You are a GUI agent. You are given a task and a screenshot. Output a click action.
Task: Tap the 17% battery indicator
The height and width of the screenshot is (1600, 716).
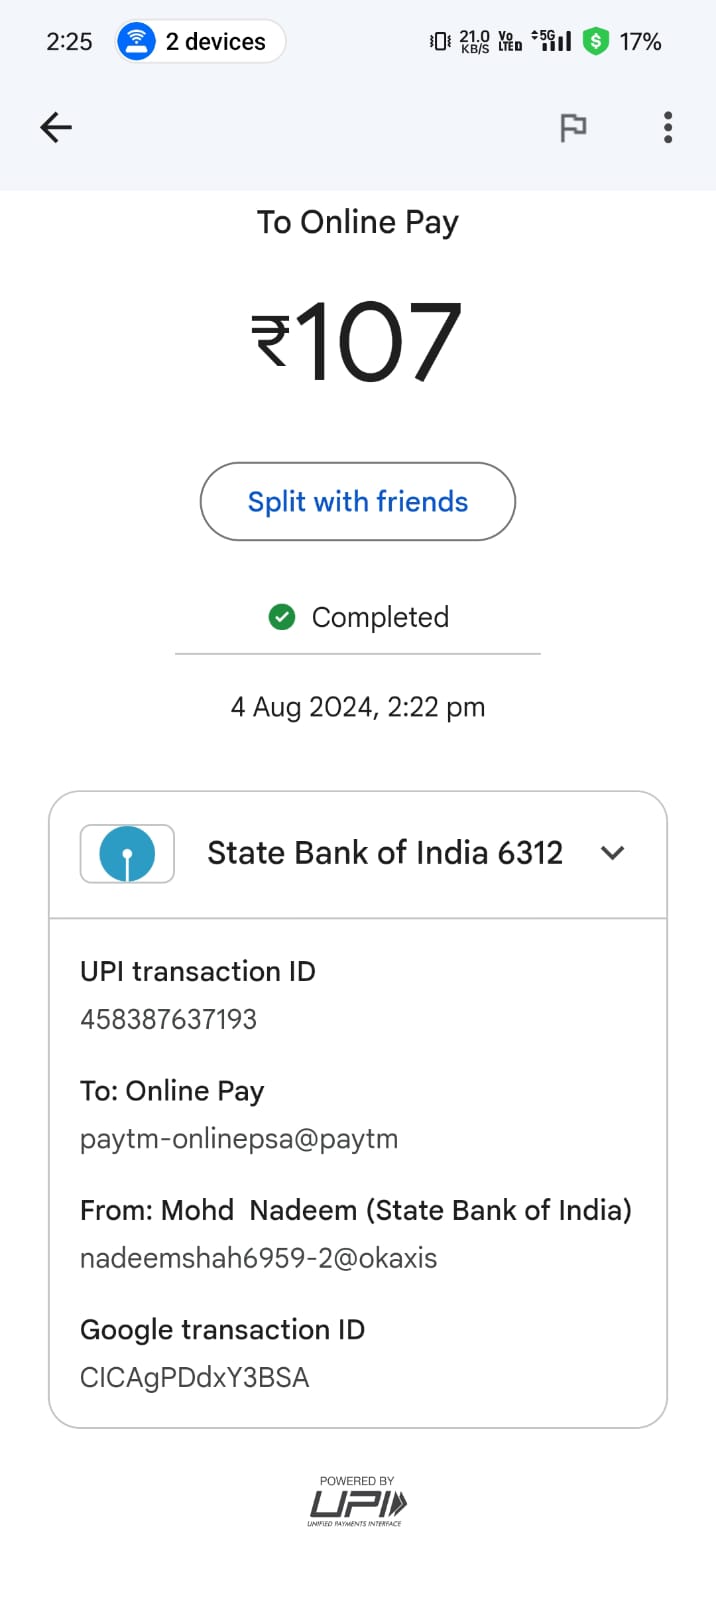pyautogui.click(x=640, y=41)
